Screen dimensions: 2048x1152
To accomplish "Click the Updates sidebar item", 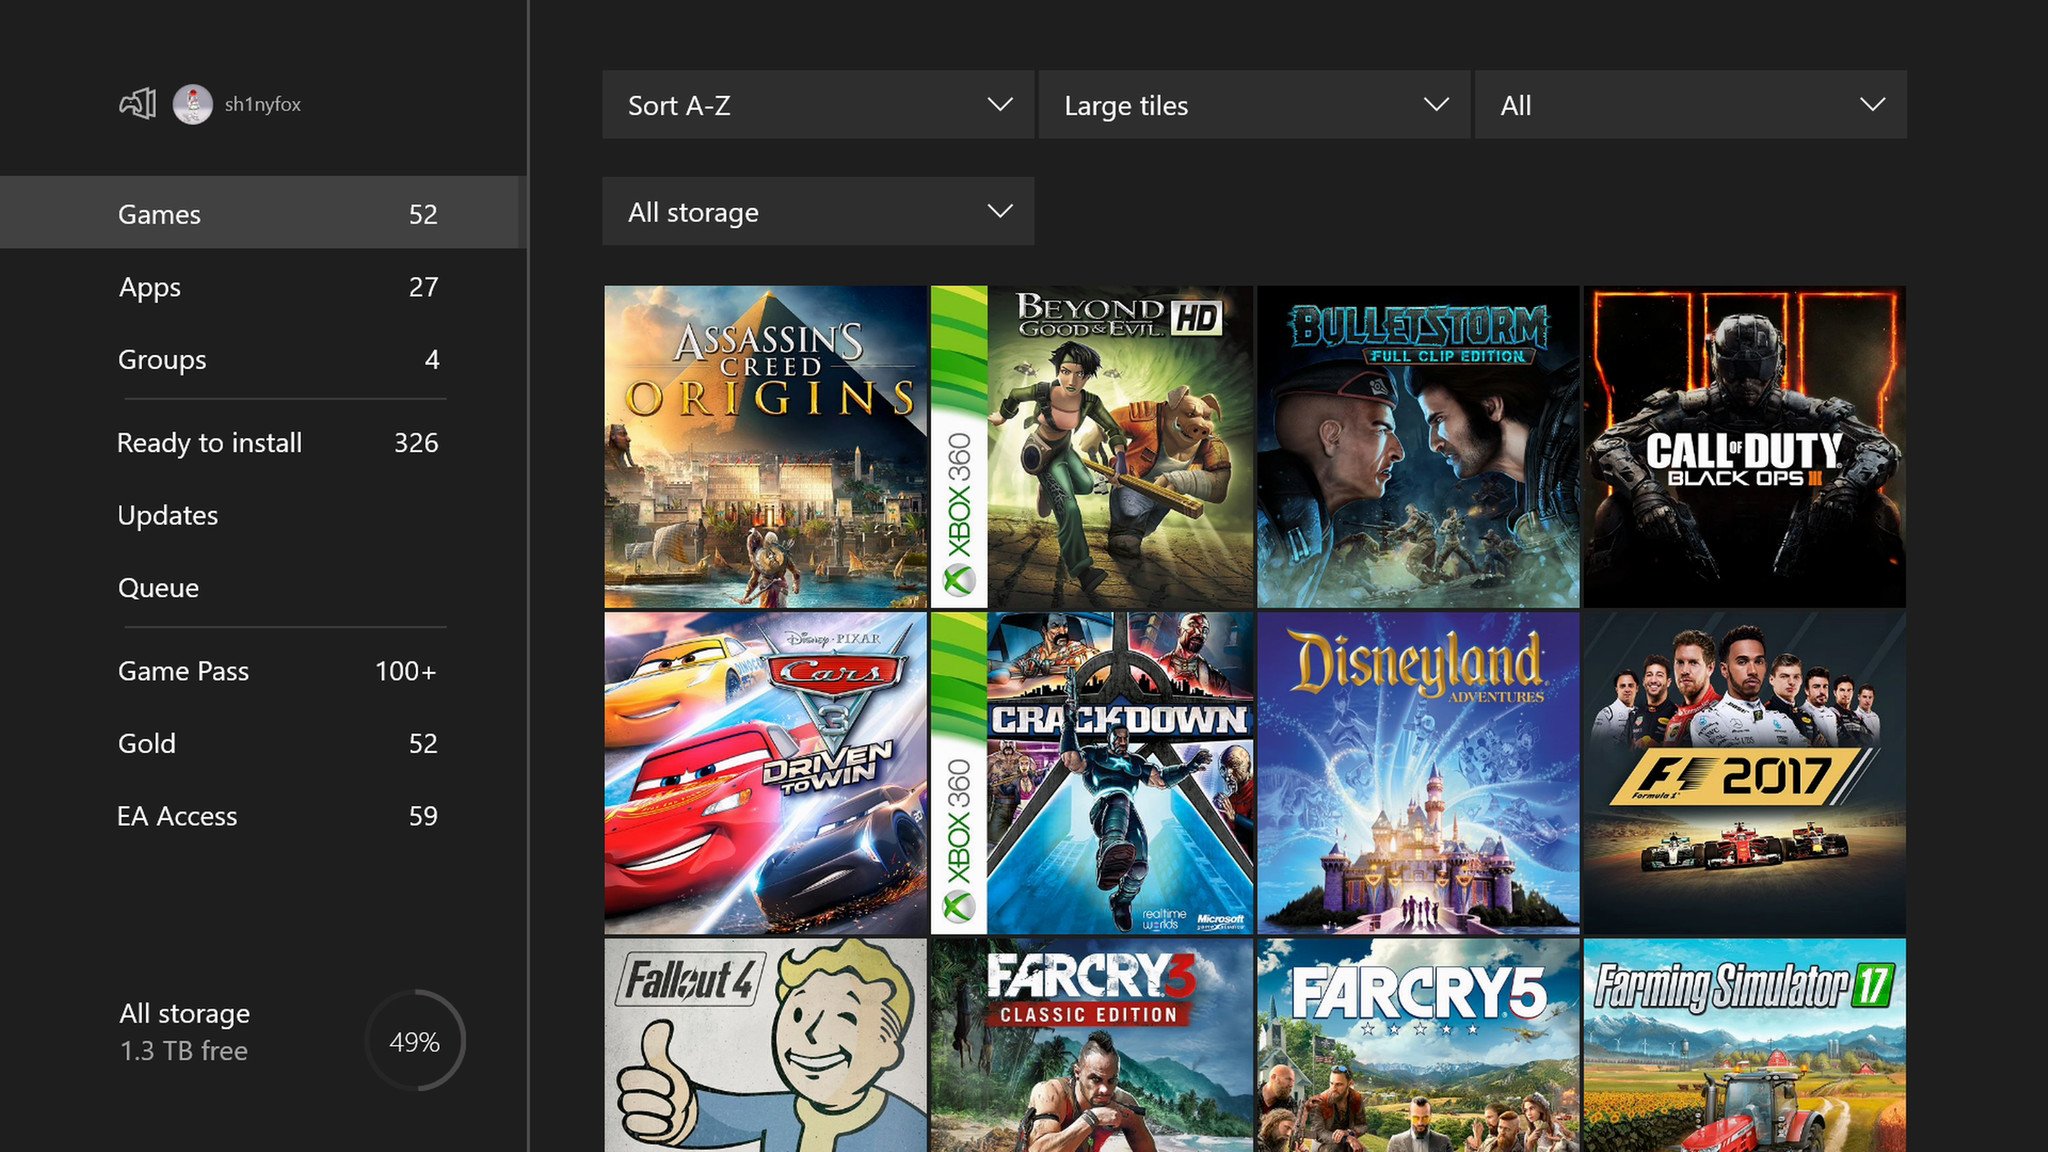I will [x=169, y=513].
